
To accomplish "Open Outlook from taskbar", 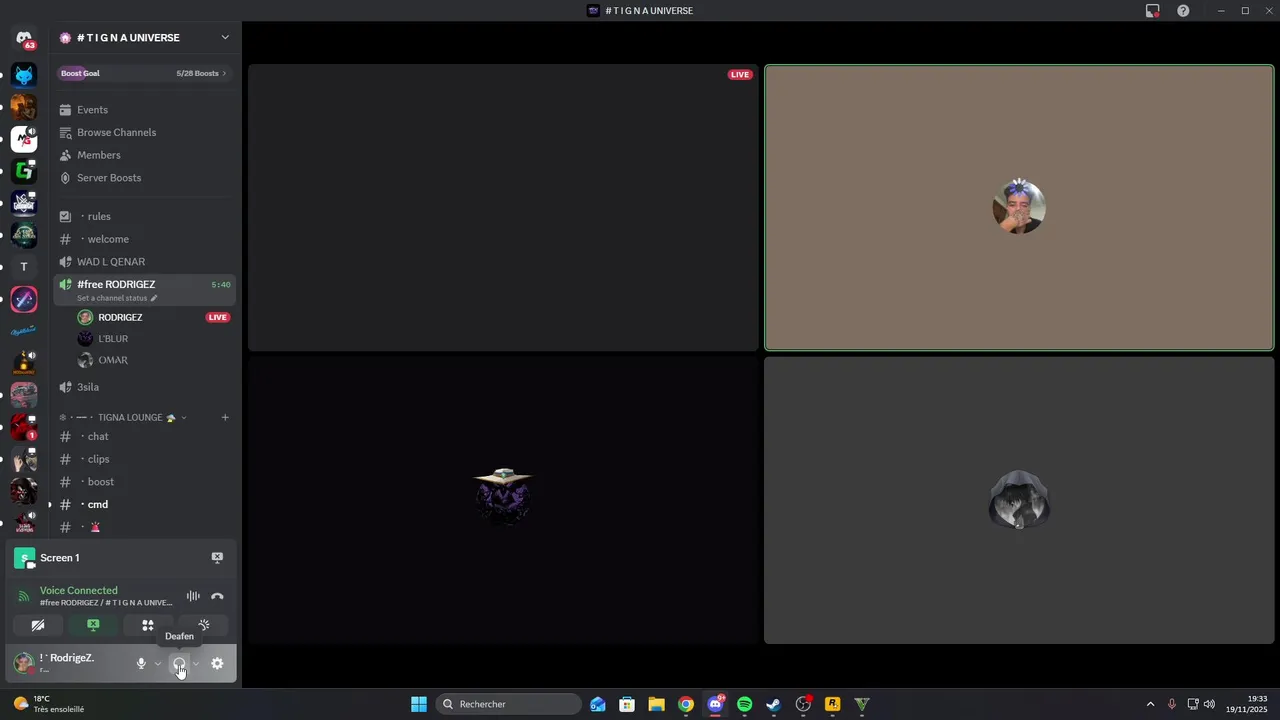I will pyautogui.click(x=598, y=704).
